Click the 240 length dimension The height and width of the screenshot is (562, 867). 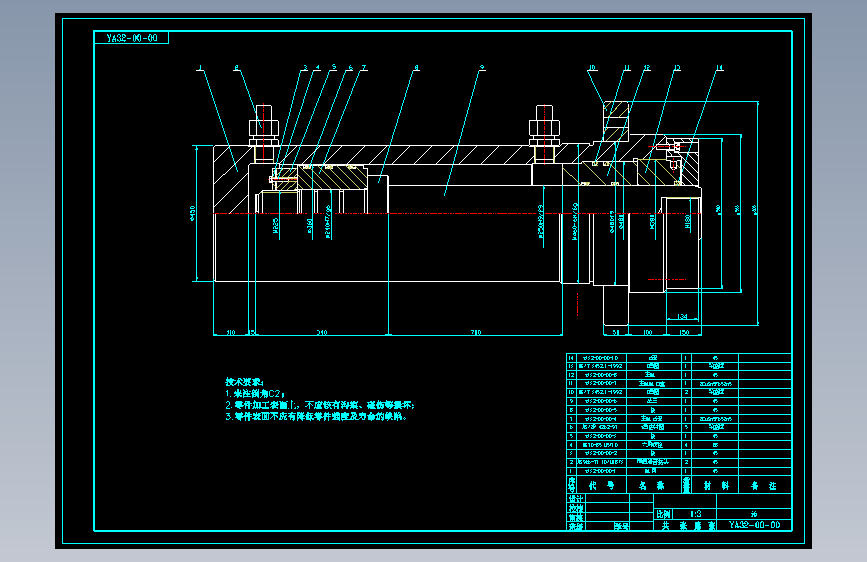coord(322,332)
